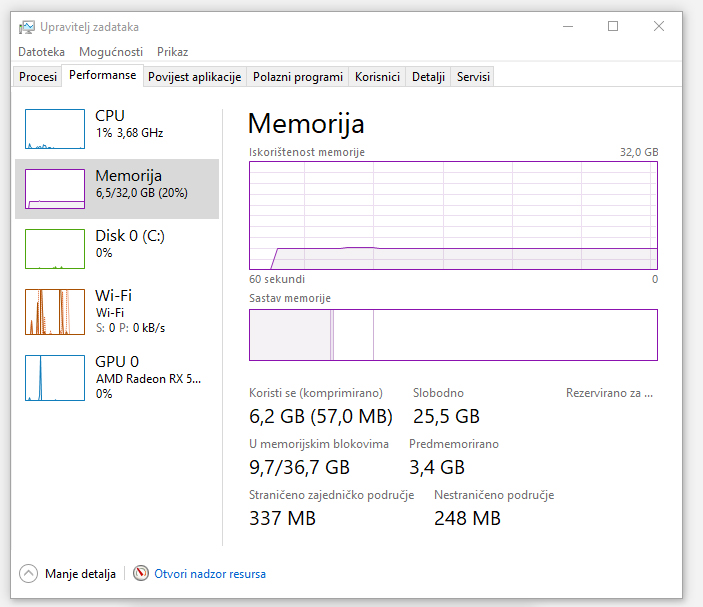Select the Memorija mini graph in sidebar
The height and width of the screenshot is (607, 703).
(x=55, y=189)
